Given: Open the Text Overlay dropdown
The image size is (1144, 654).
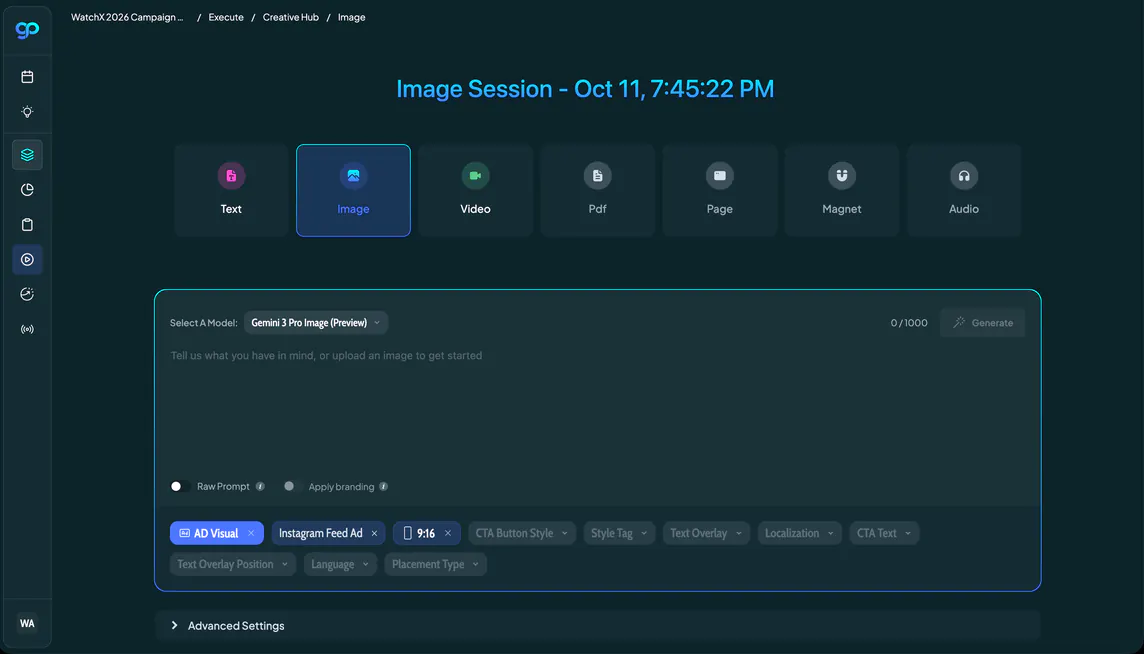Looking at the screenshot, I should [x=706, y=533].
